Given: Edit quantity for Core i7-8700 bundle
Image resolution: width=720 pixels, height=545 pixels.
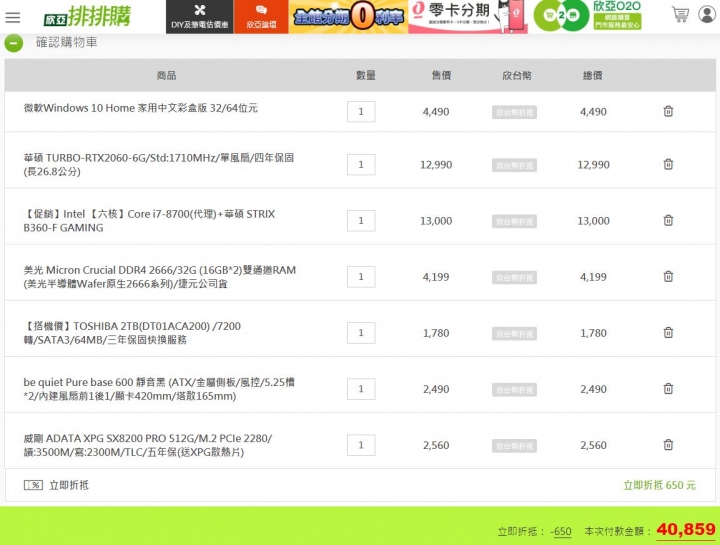Looking at the screenshot, I should click(x=361, y=220).
